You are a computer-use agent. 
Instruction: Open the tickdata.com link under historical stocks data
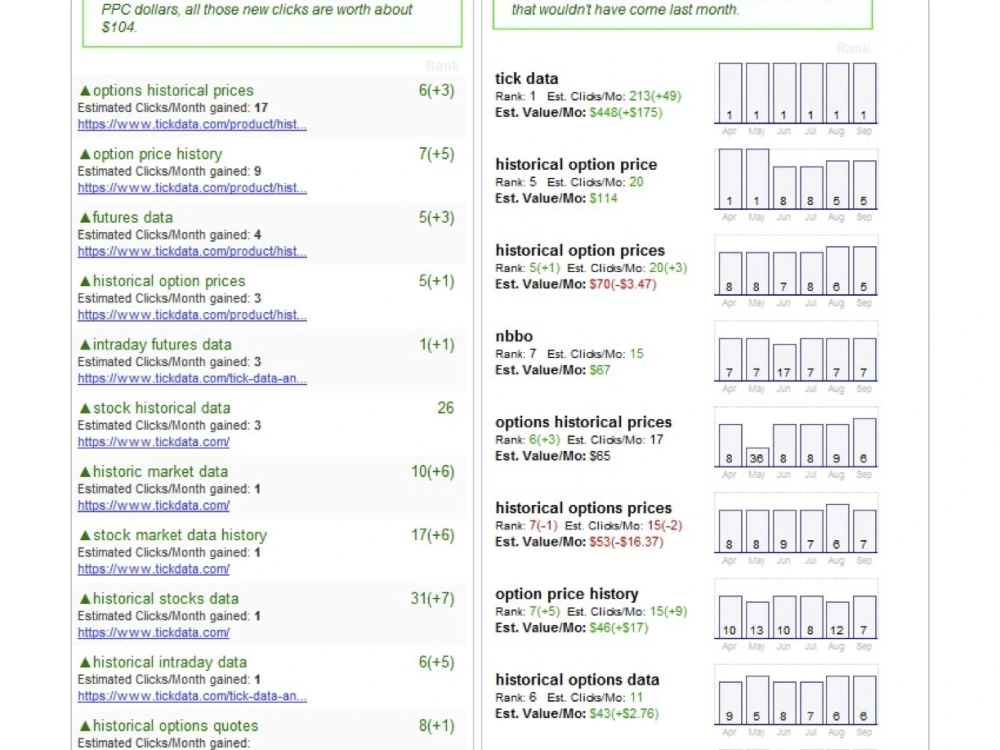point(154,633)
